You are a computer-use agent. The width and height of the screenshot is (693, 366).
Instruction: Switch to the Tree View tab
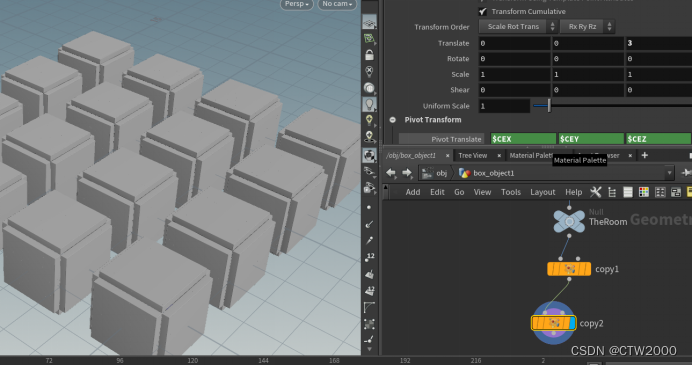tap(472, 156)
